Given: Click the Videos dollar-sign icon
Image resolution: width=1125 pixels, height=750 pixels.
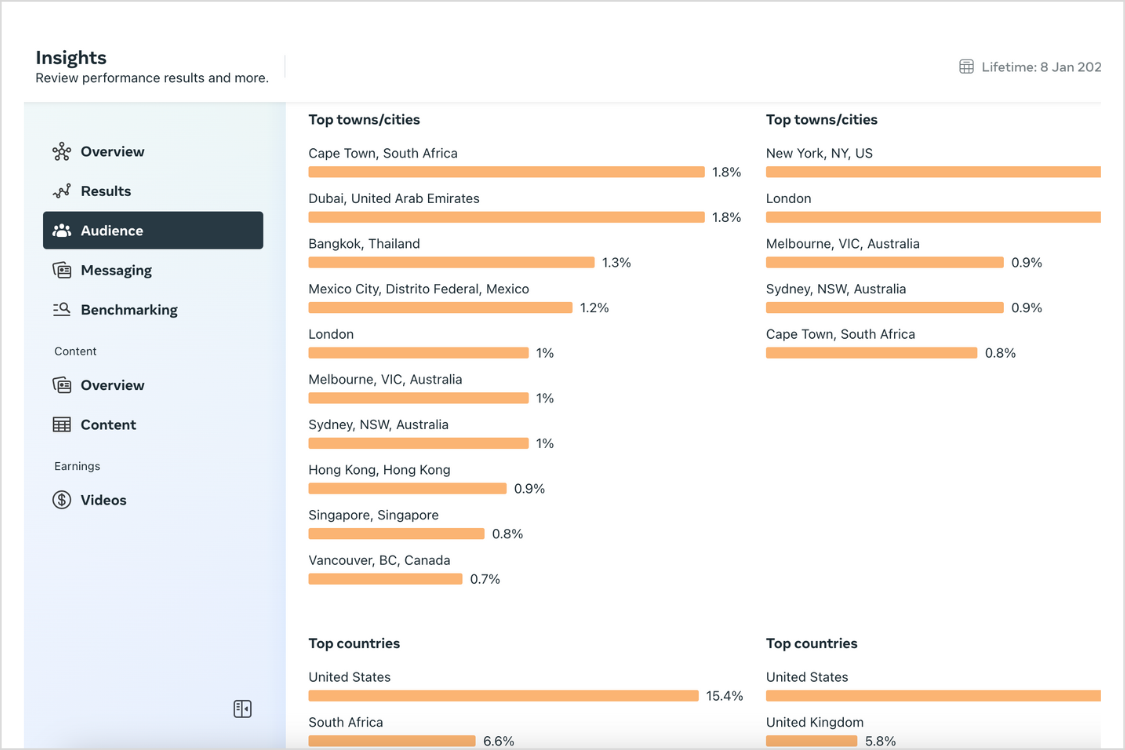Looking at the screenshot, I should (62, 500).
